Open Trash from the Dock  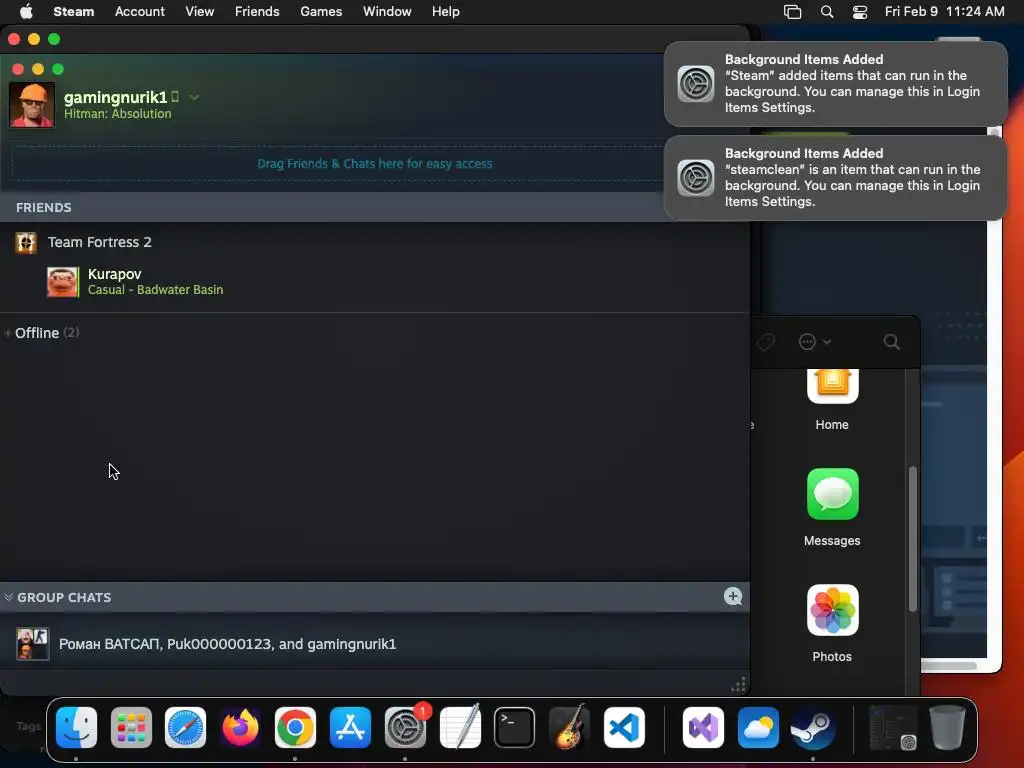[948, 728]
